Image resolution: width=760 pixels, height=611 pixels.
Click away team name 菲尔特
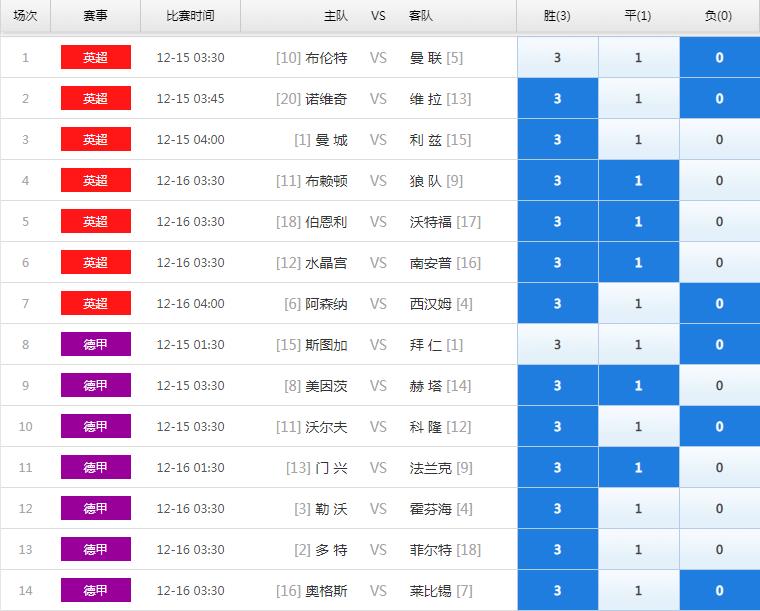(430, 550)
